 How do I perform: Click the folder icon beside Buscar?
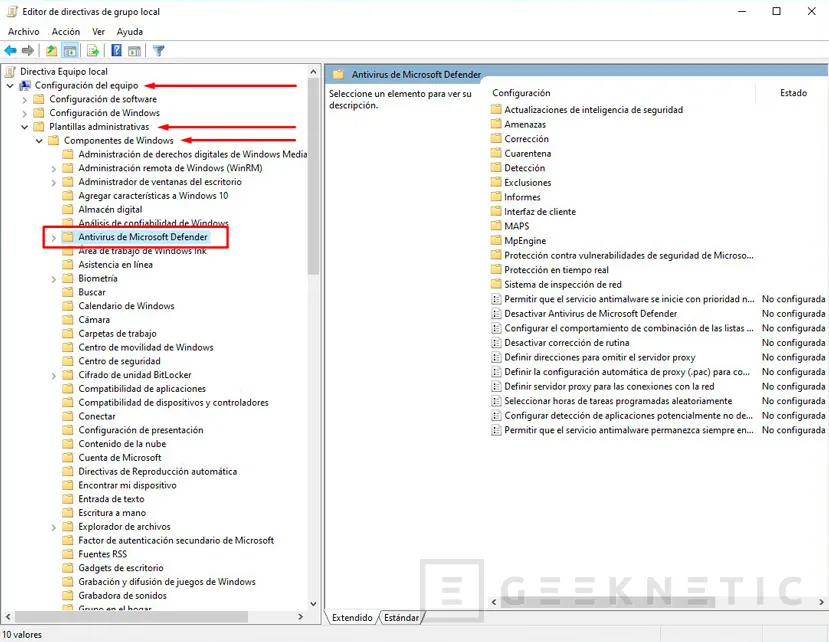(x=68, y=292)
